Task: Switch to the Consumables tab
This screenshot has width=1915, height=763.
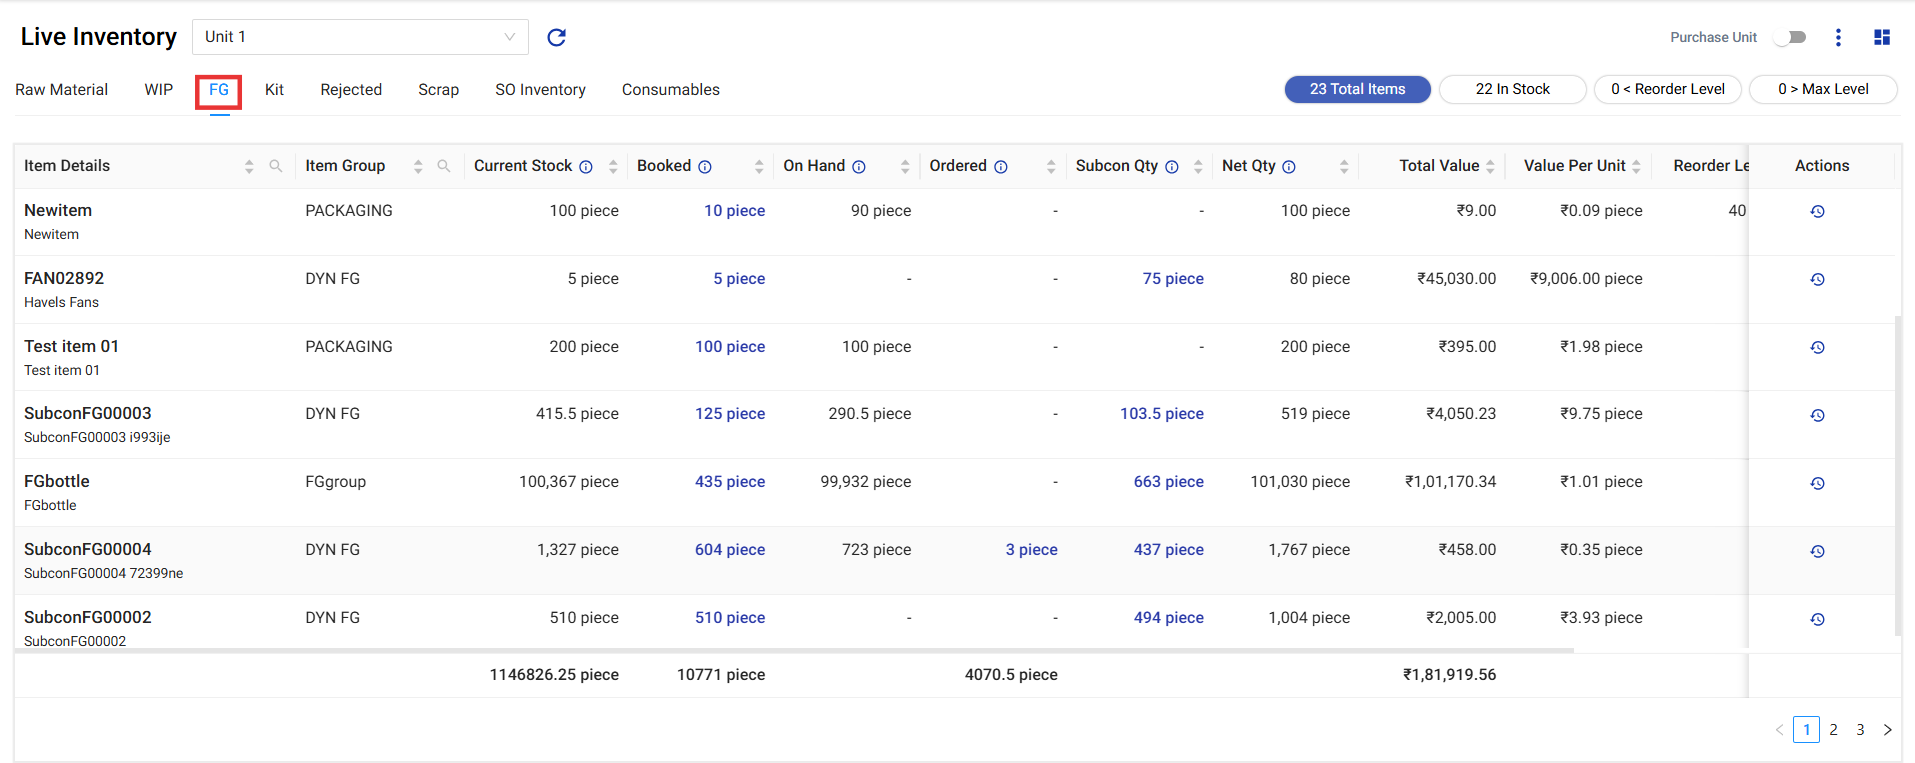Action: tap(670, 90)
